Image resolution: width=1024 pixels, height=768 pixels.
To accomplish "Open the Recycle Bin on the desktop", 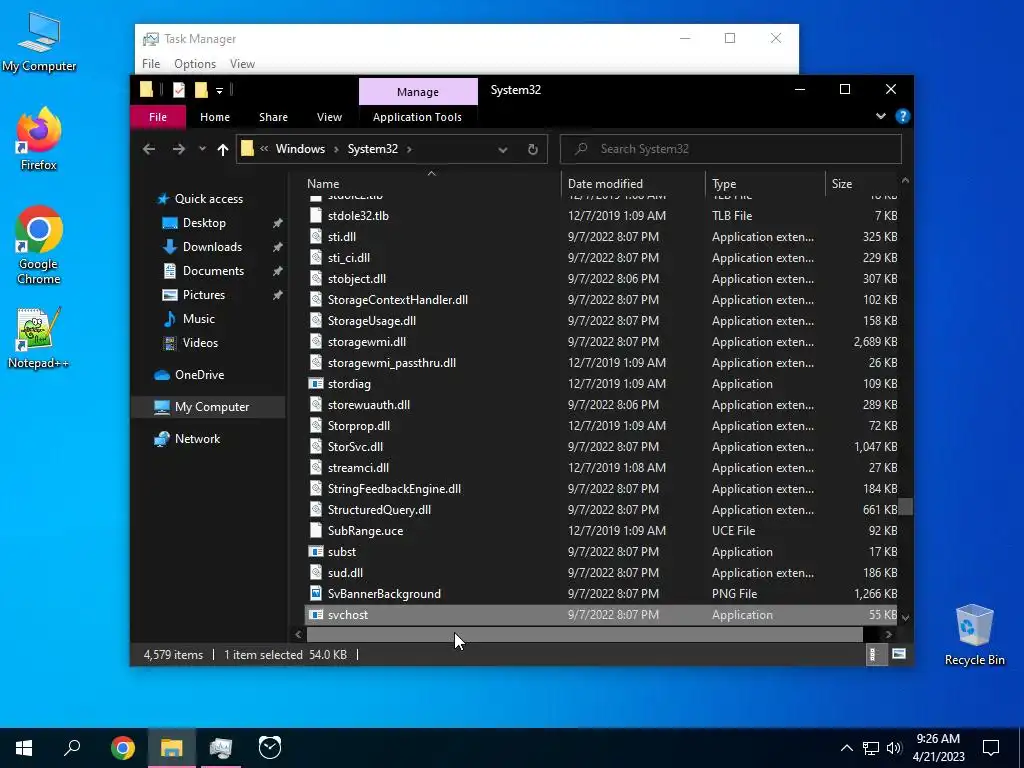I will click(x=974, y=635).
